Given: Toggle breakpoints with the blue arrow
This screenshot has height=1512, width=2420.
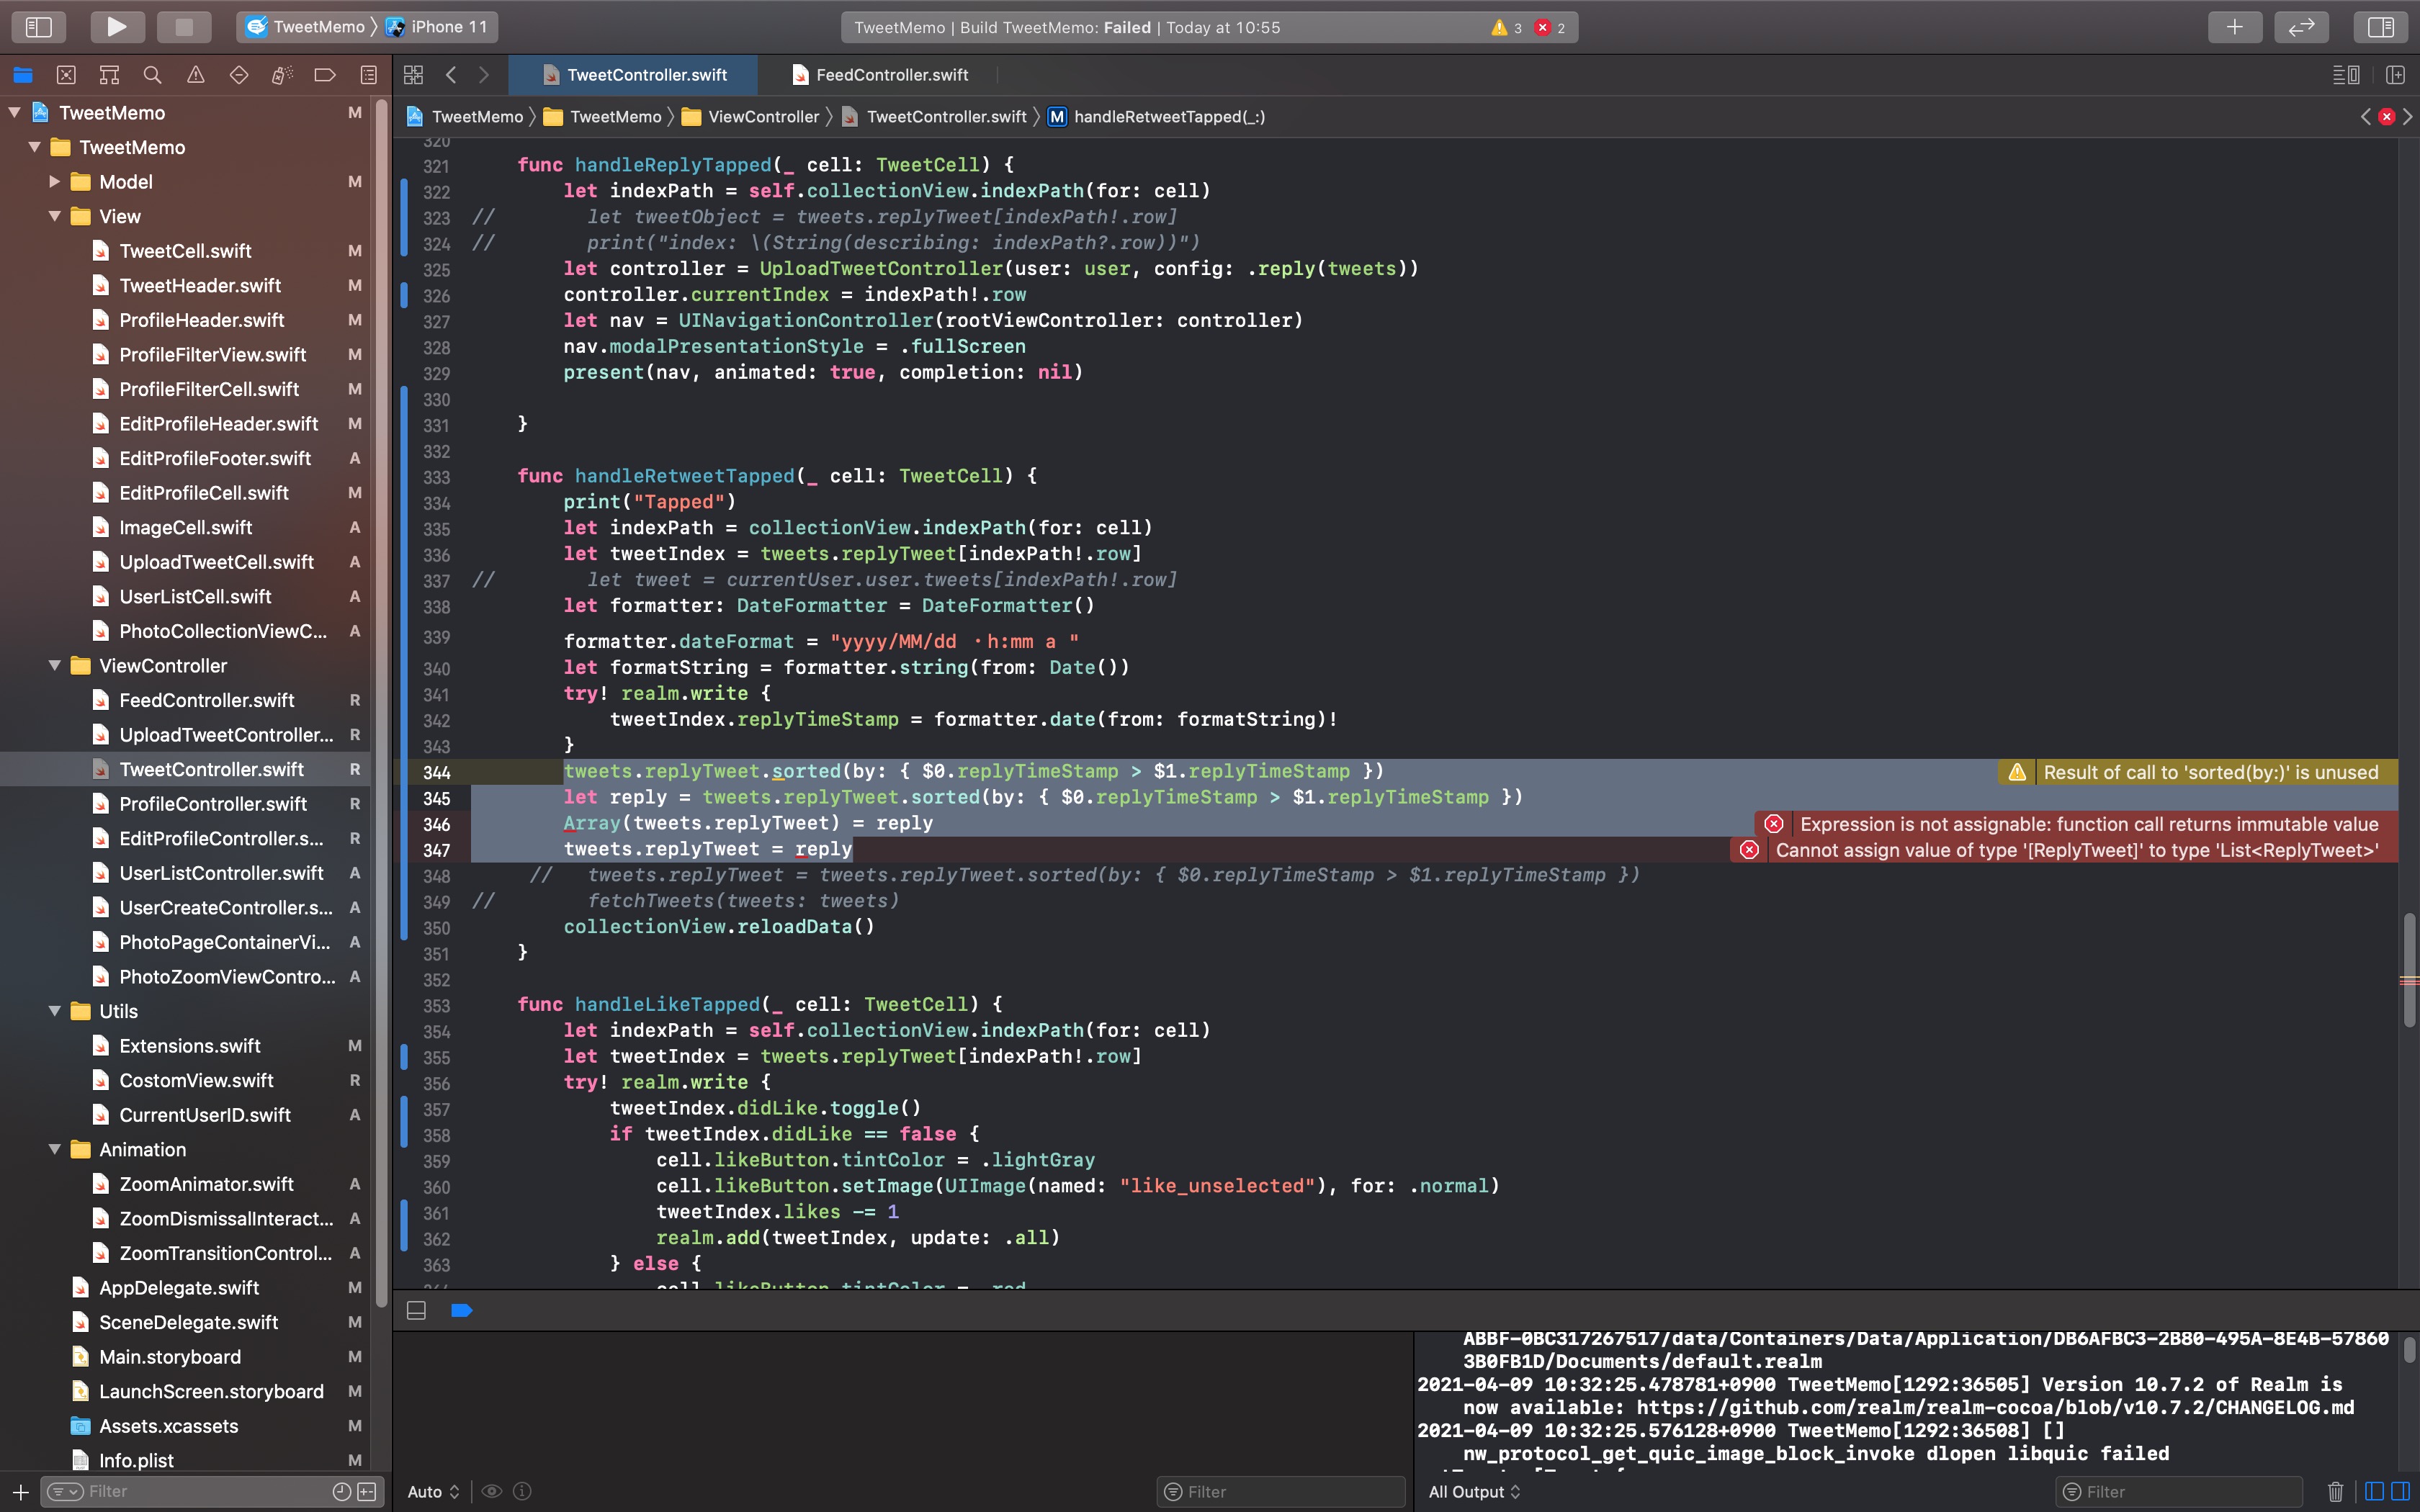Looking at the screenshot, I should (461, 1310).
